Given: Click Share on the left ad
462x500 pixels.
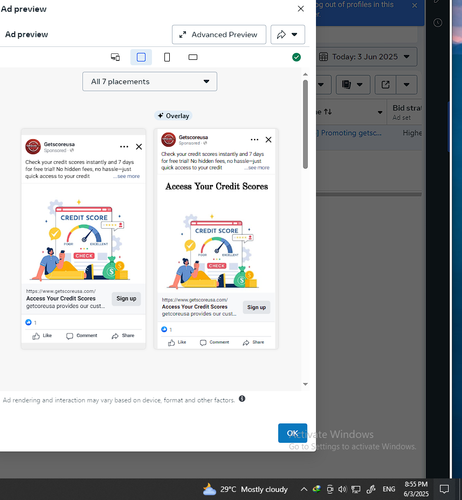Looking at the screenshot, I should [123, 336].
